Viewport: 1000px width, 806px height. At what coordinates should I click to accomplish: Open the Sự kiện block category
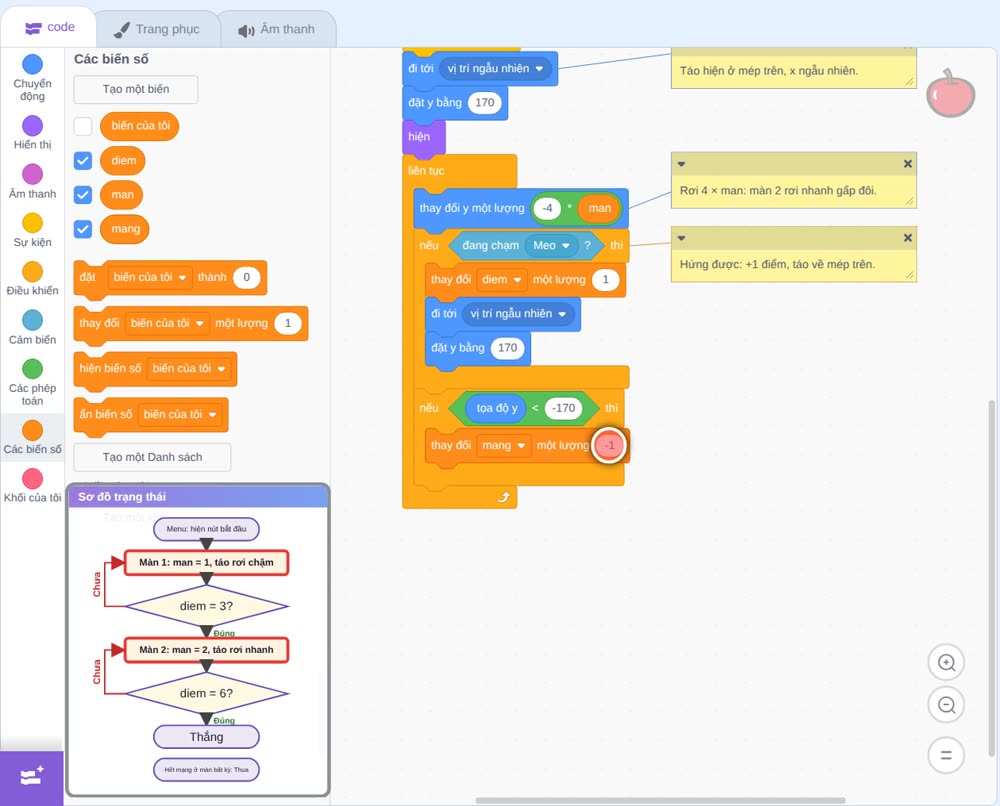(x=32, y=230)
